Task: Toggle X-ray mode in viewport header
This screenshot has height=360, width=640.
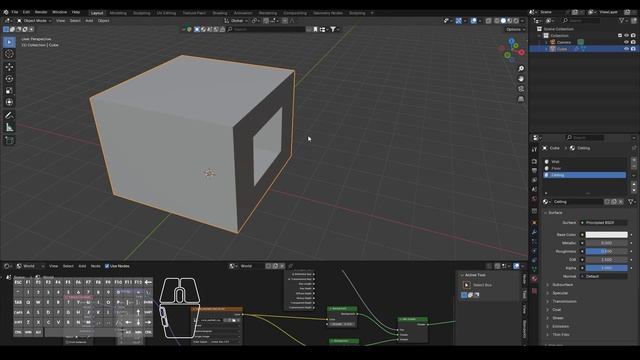Action: click(x=488, y=20)
